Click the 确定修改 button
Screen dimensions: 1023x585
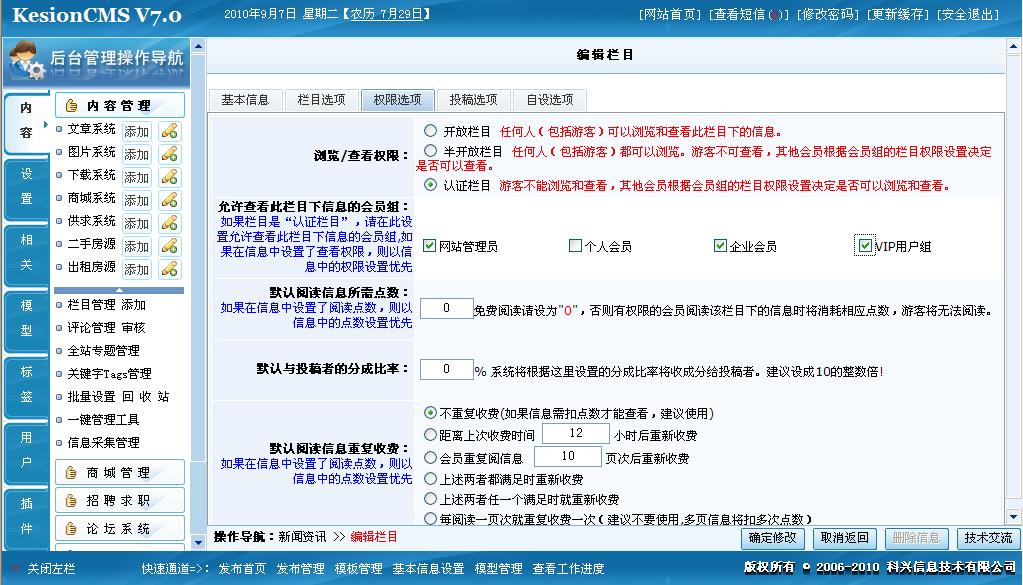(773, 538)
